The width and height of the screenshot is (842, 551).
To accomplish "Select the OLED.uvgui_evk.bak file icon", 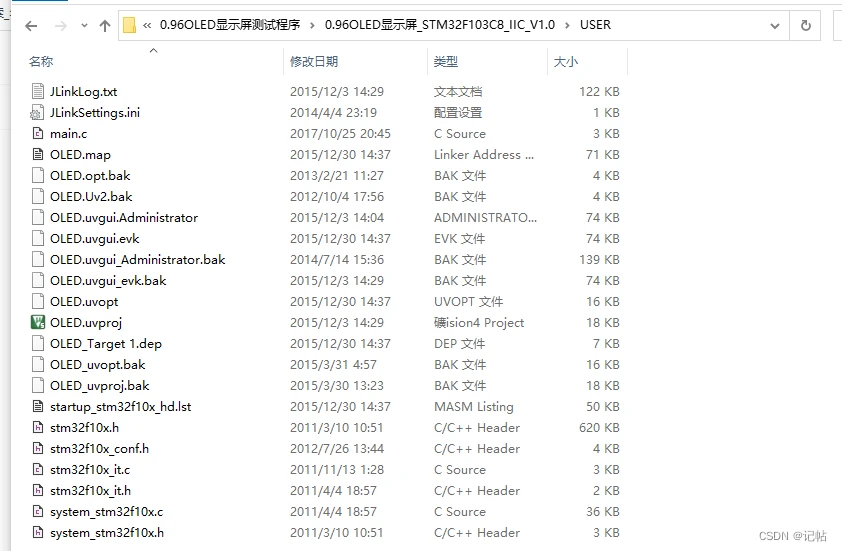I will pyautogui.click(x=38, y=280).
